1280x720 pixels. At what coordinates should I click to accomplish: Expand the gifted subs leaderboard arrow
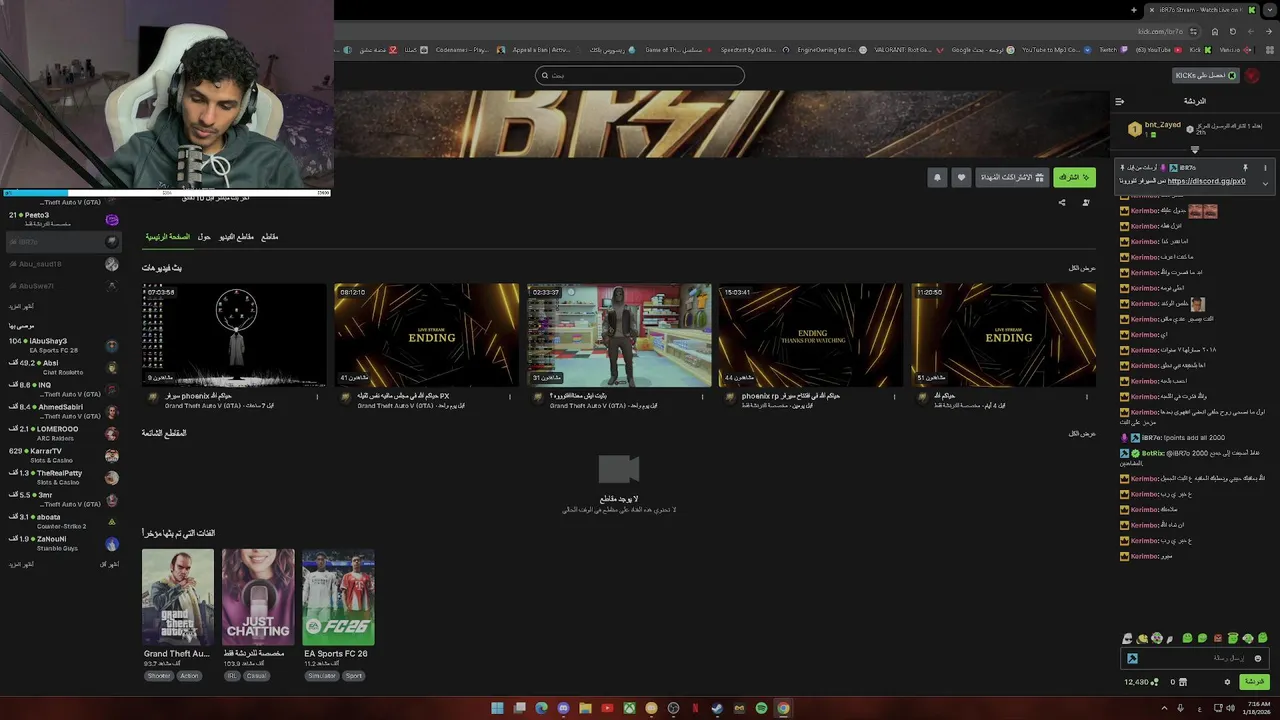(x=1194, y=150)
